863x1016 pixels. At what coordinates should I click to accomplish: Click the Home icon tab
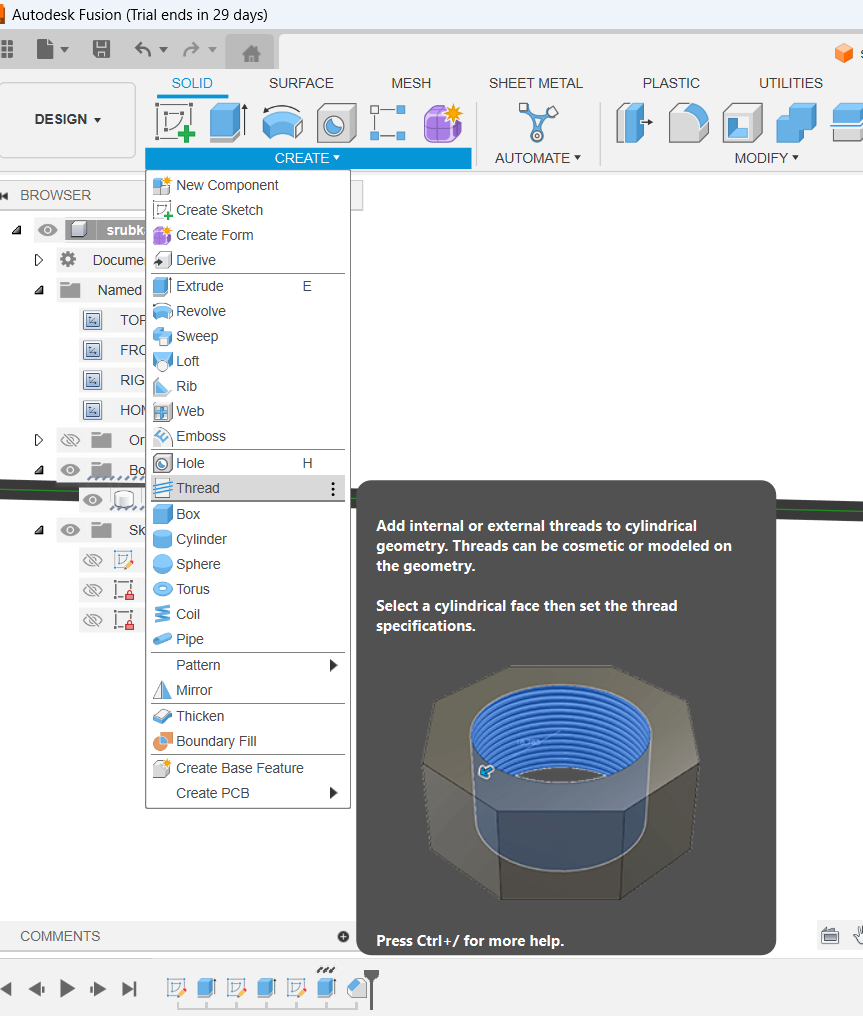point(251,52)
